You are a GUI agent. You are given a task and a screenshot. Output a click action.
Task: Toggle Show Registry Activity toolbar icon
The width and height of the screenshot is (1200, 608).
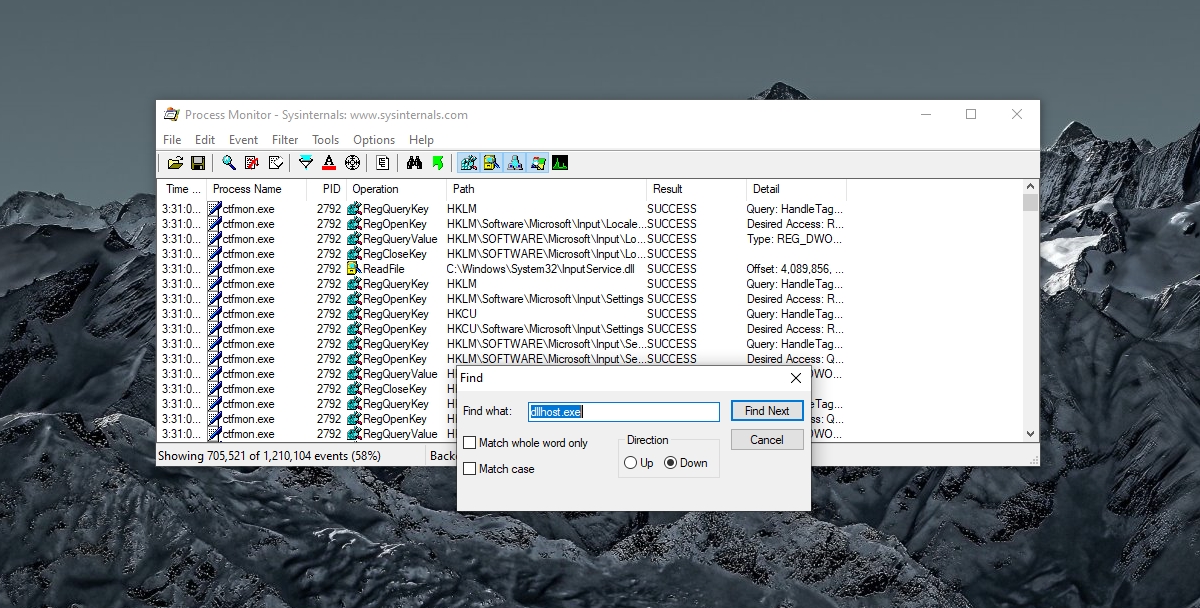[468, 163]
